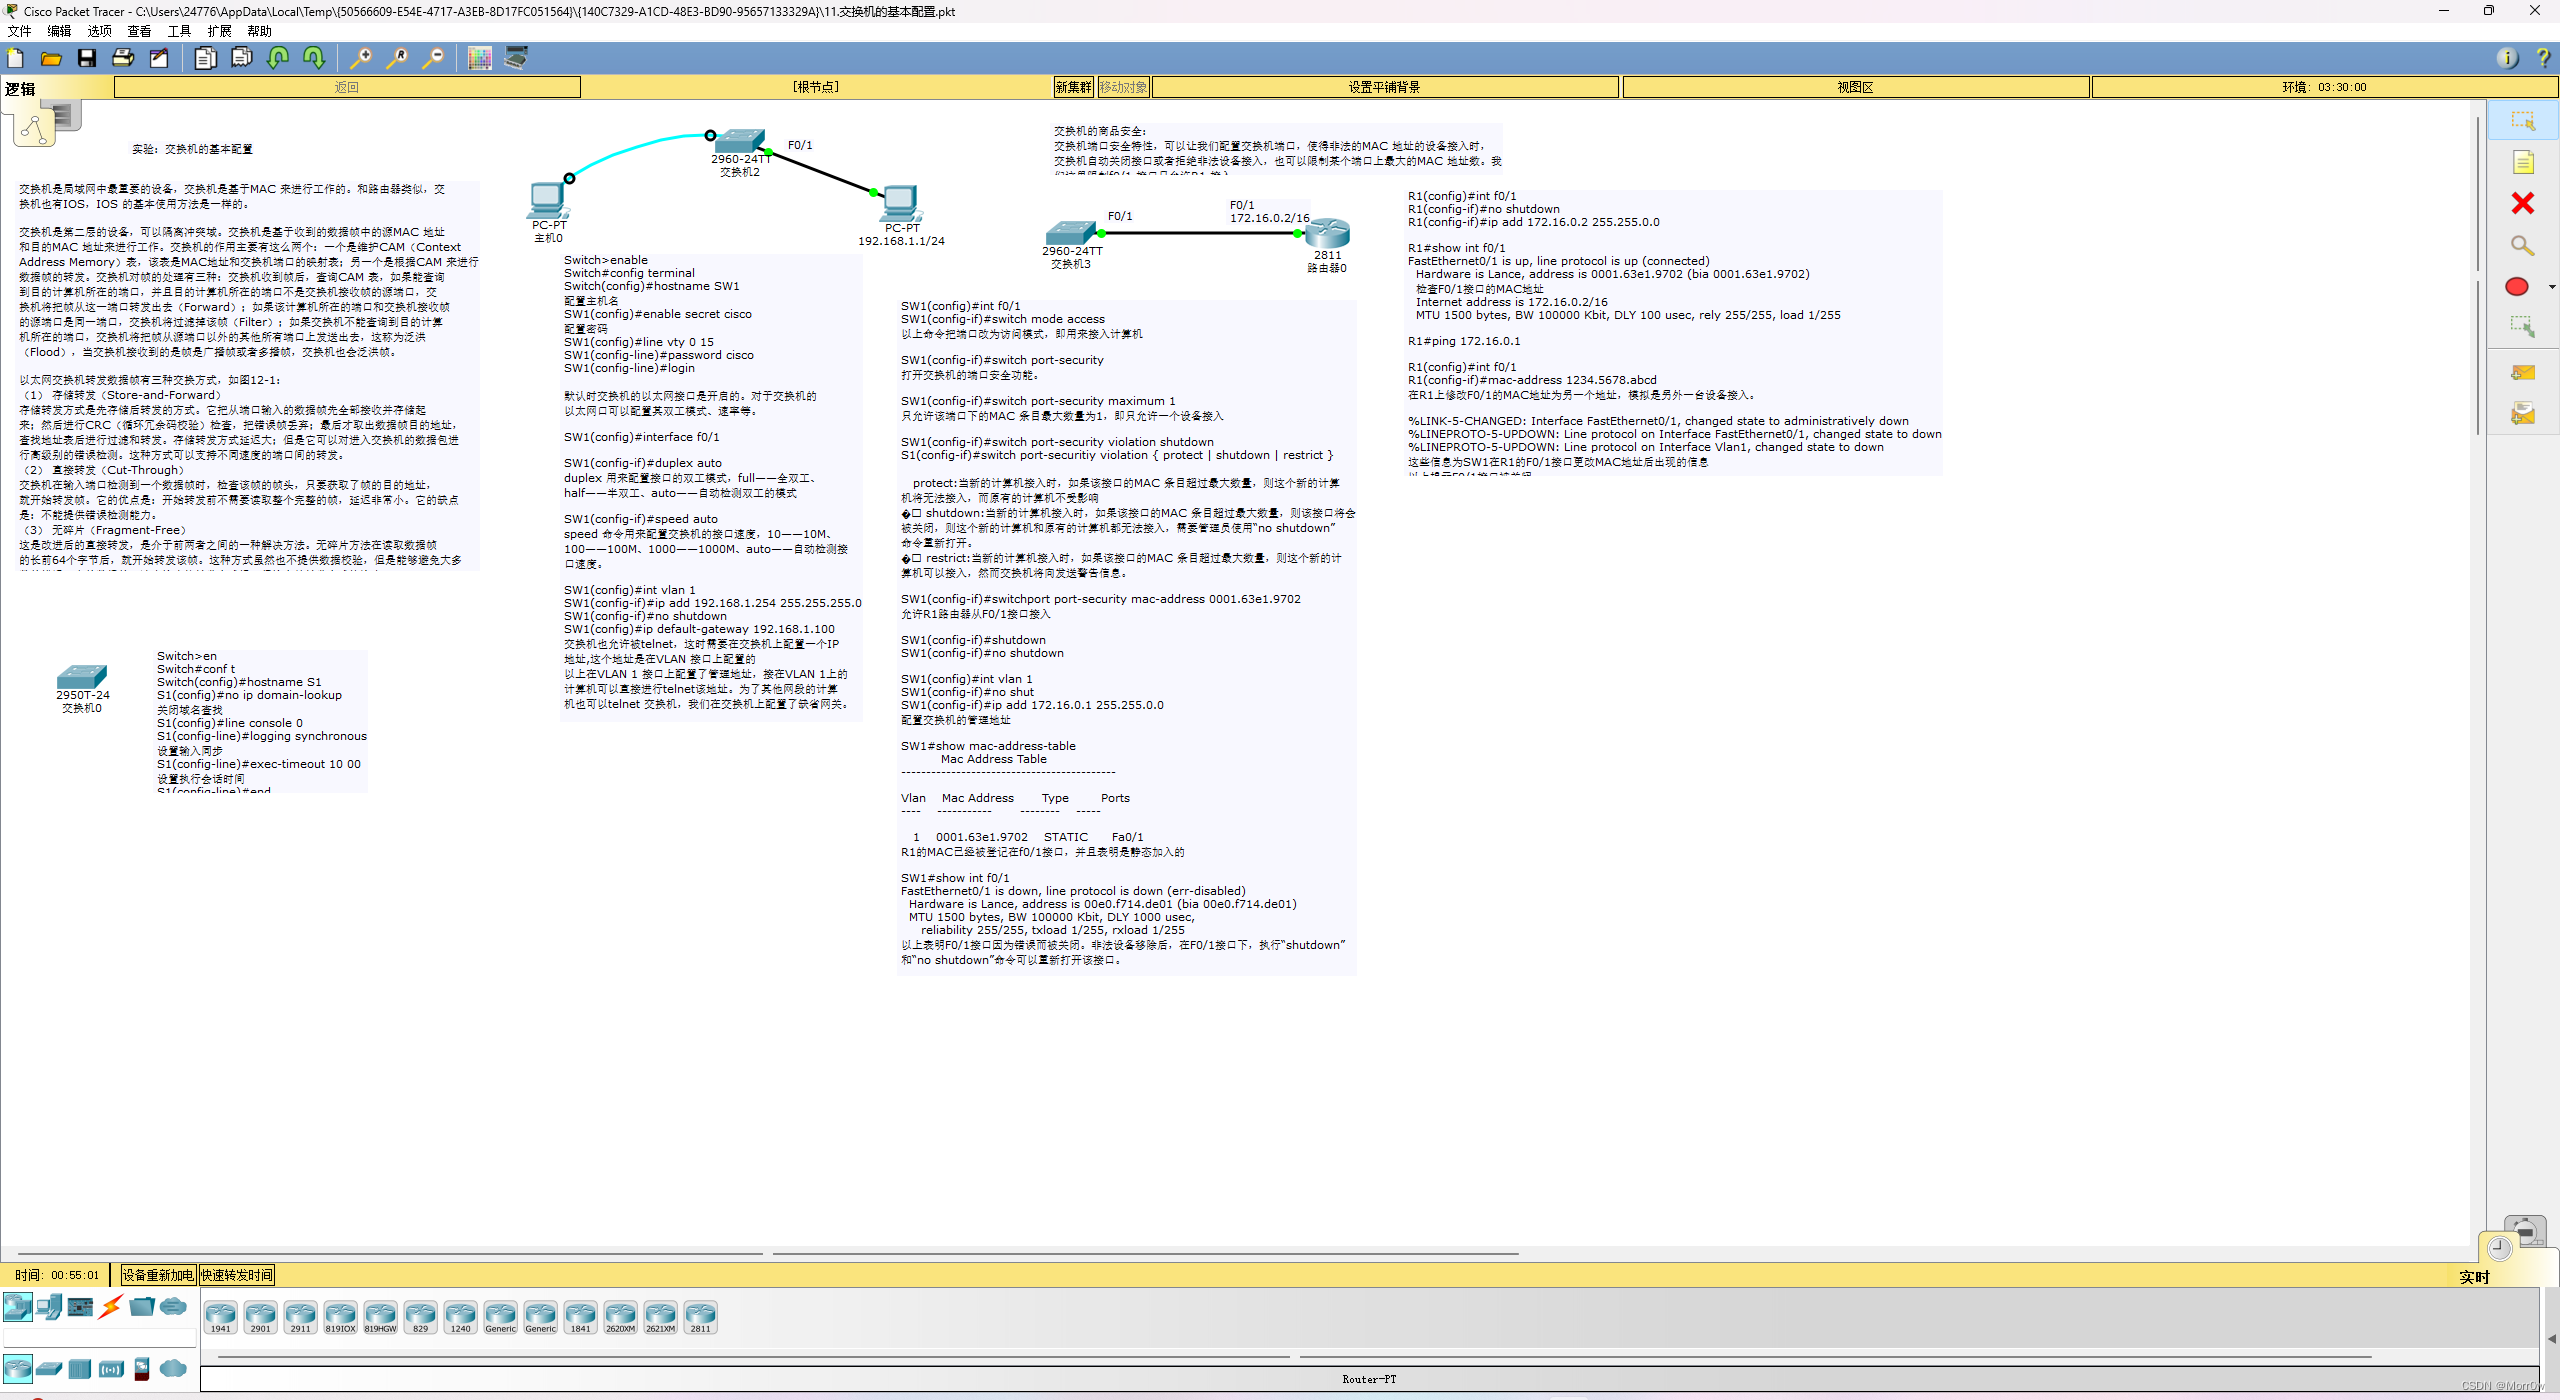Pick the 2811 router from device list
The image size is (2560, 1400).
tap(700, 1317)
